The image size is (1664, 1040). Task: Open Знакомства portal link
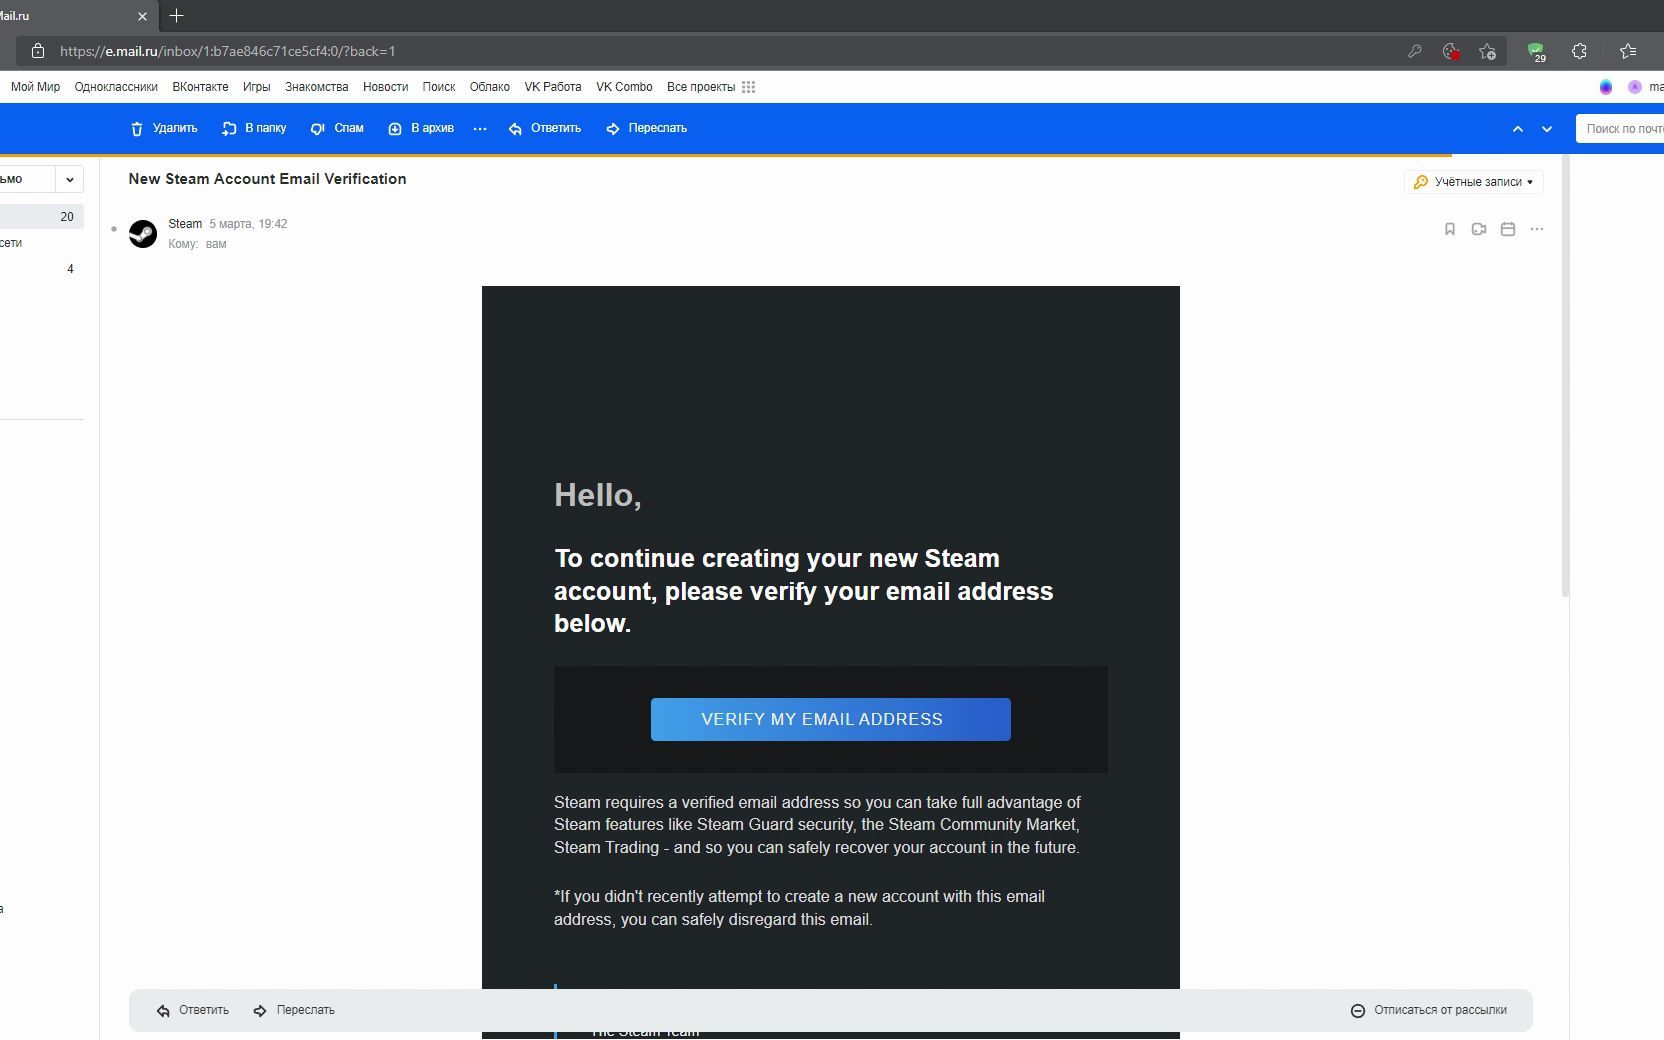(316, 87)
